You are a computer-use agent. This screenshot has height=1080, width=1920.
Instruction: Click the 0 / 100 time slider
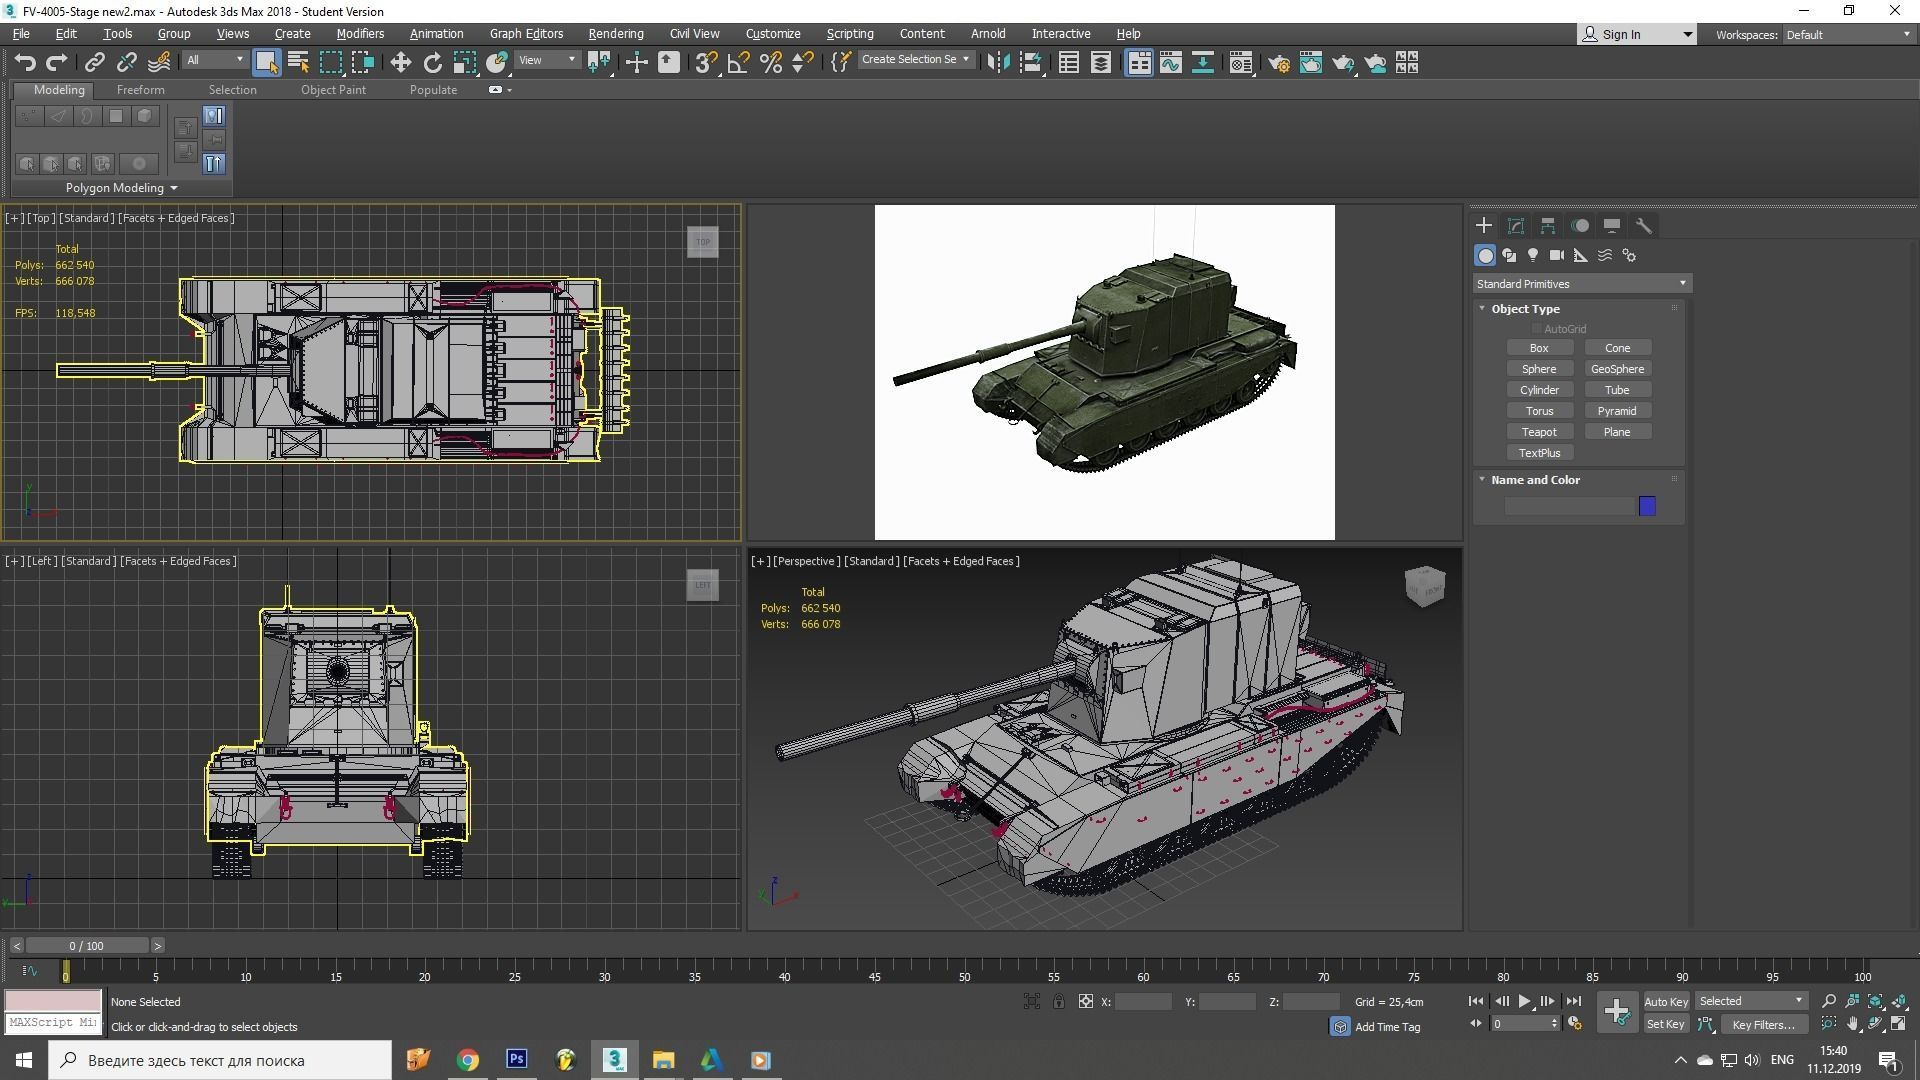pyautogui.click(x=87, y=946)
